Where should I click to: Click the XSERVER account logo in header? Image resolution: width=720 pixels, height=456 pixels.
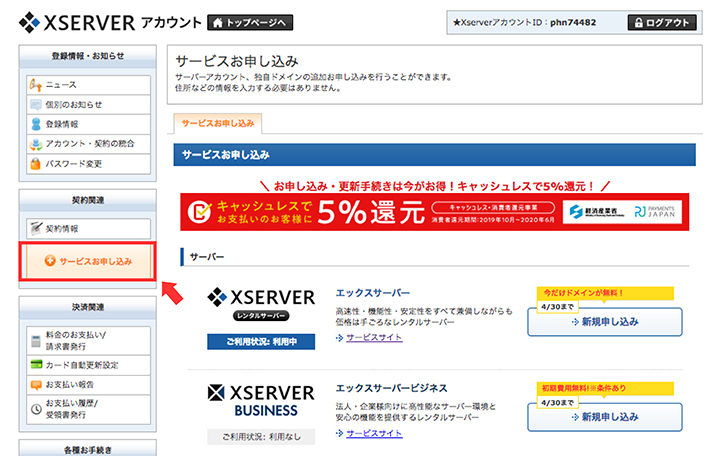tap(110, 22)
